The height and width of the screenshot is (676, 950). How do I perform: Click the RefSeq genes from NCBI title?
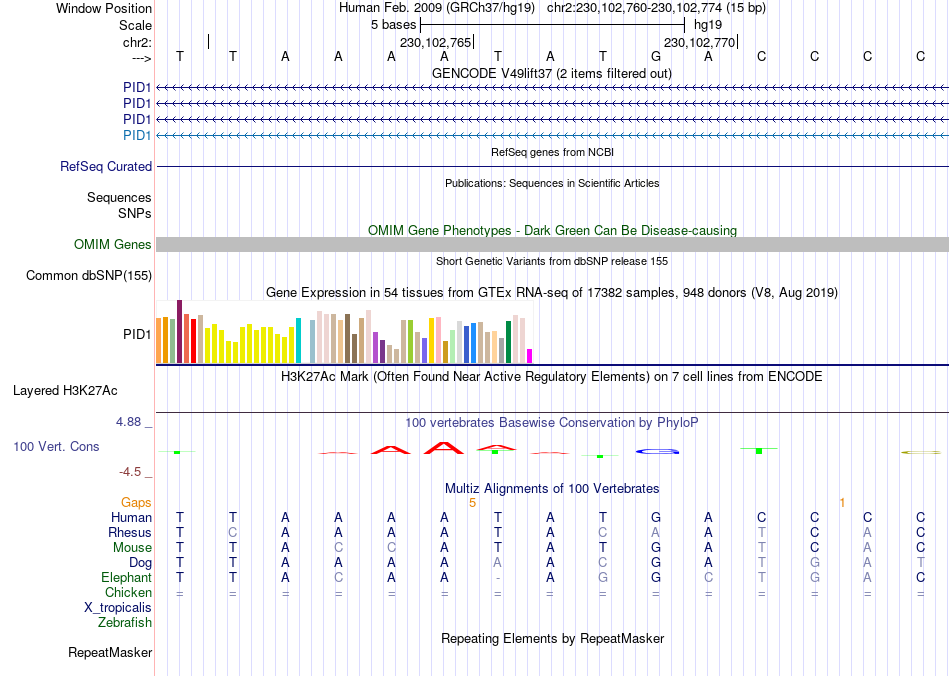click(552, 152)
